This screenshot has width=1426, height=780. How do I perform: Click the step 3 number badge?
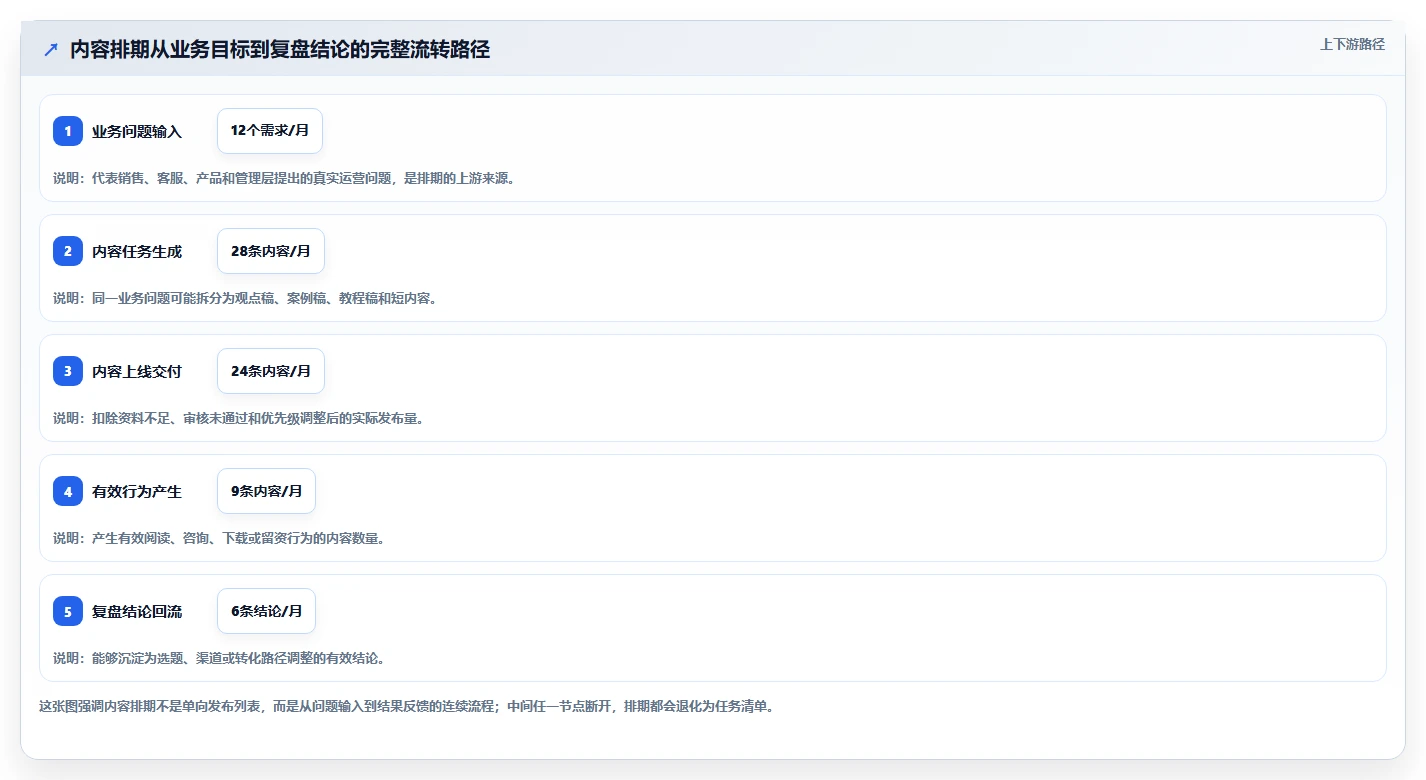(68, 371)
